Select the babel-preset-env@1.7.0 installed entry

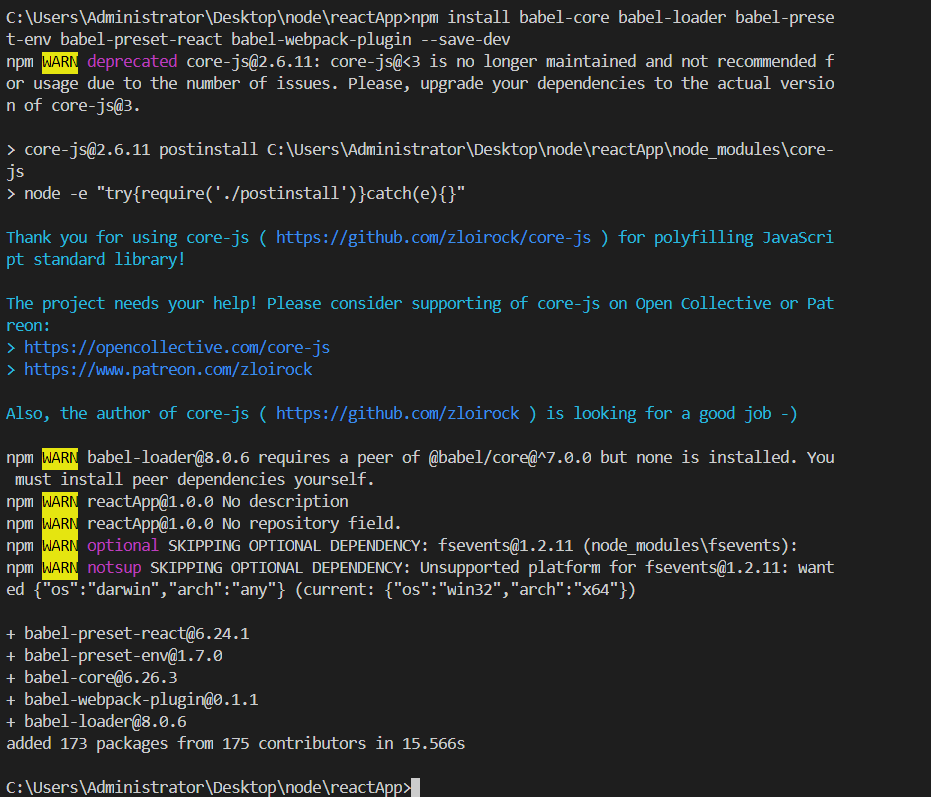point(123,656)
